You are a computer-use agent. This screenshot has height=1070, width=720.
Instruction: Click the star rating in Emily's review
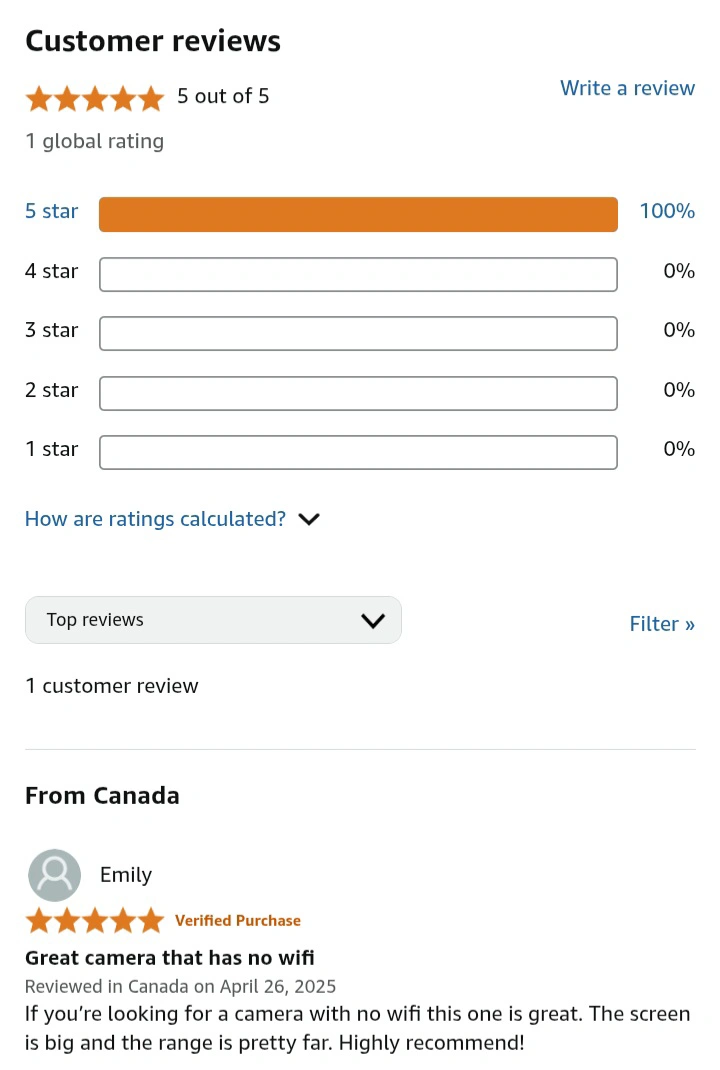[95, 921]
